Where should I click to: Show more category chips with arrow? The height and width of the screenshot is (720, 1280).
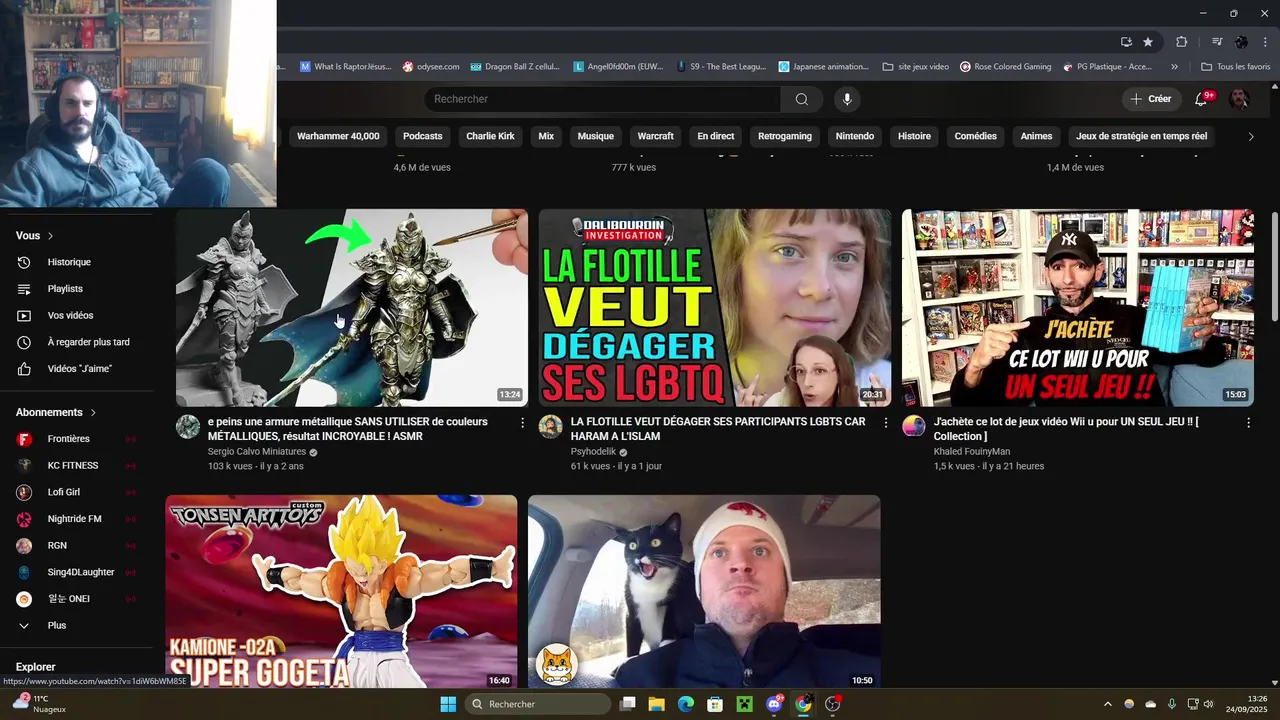point(1250,137)
